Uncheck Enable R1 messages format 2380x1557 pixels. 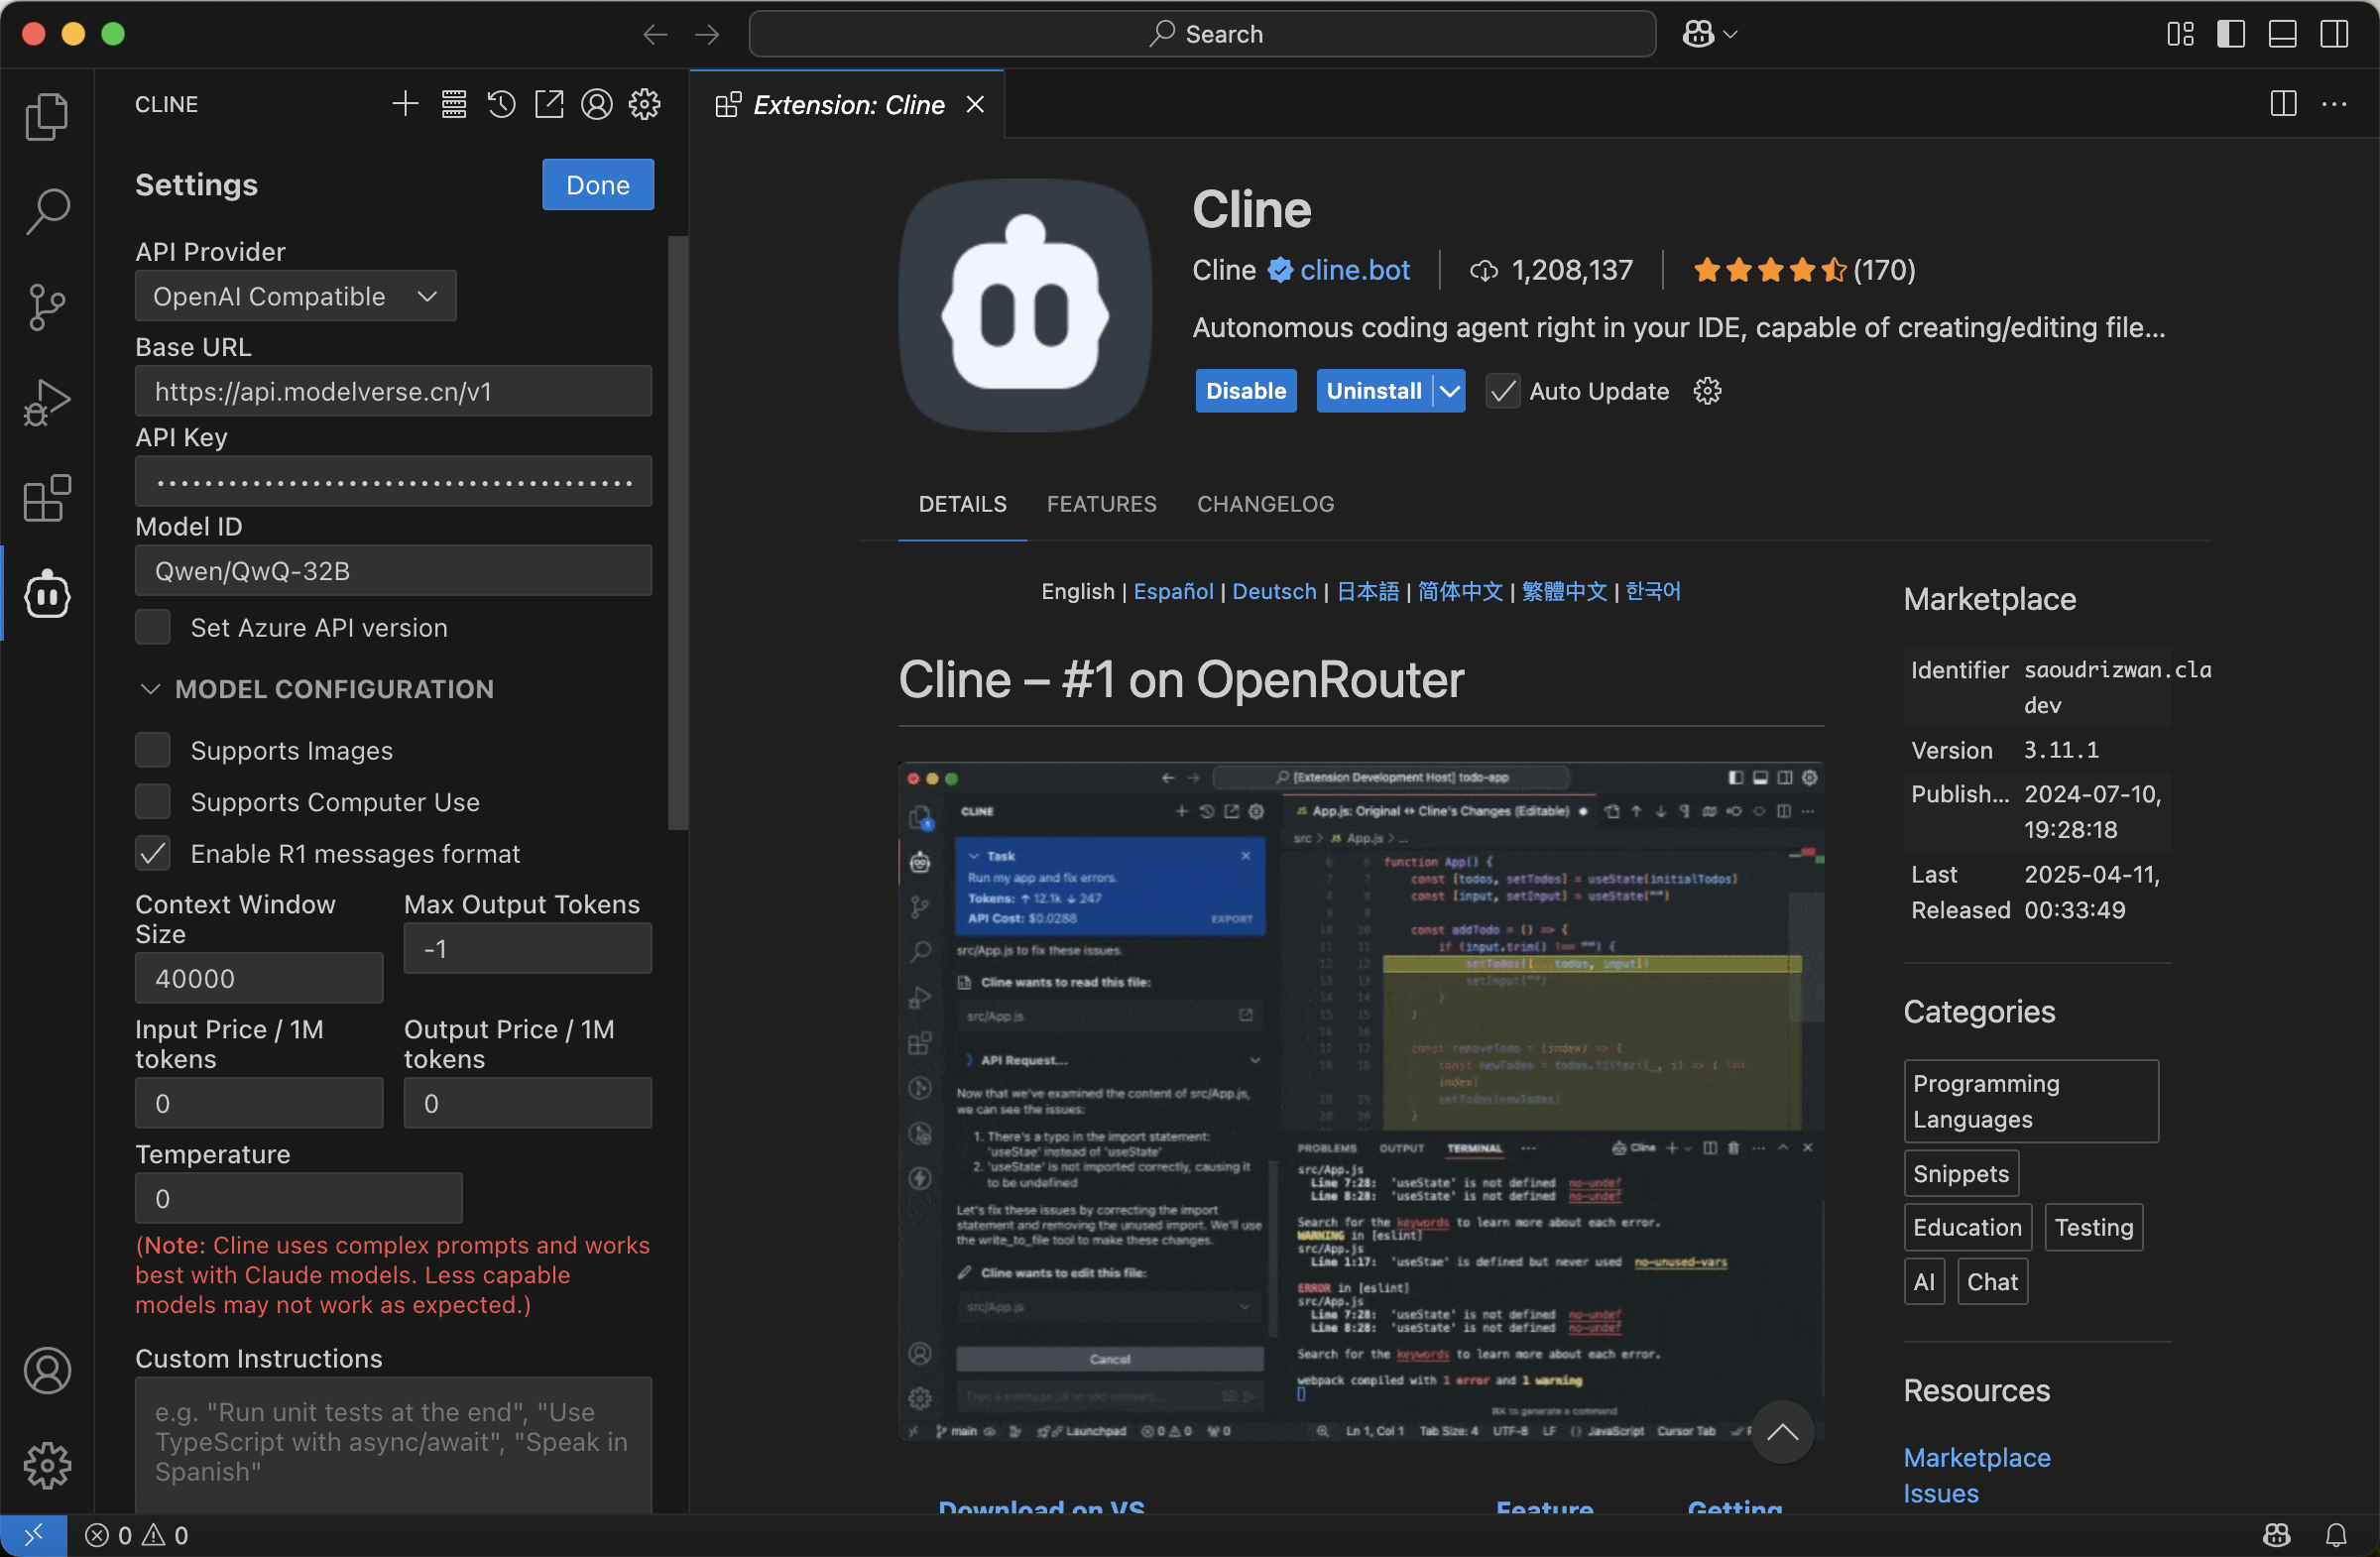coord(153,854)
